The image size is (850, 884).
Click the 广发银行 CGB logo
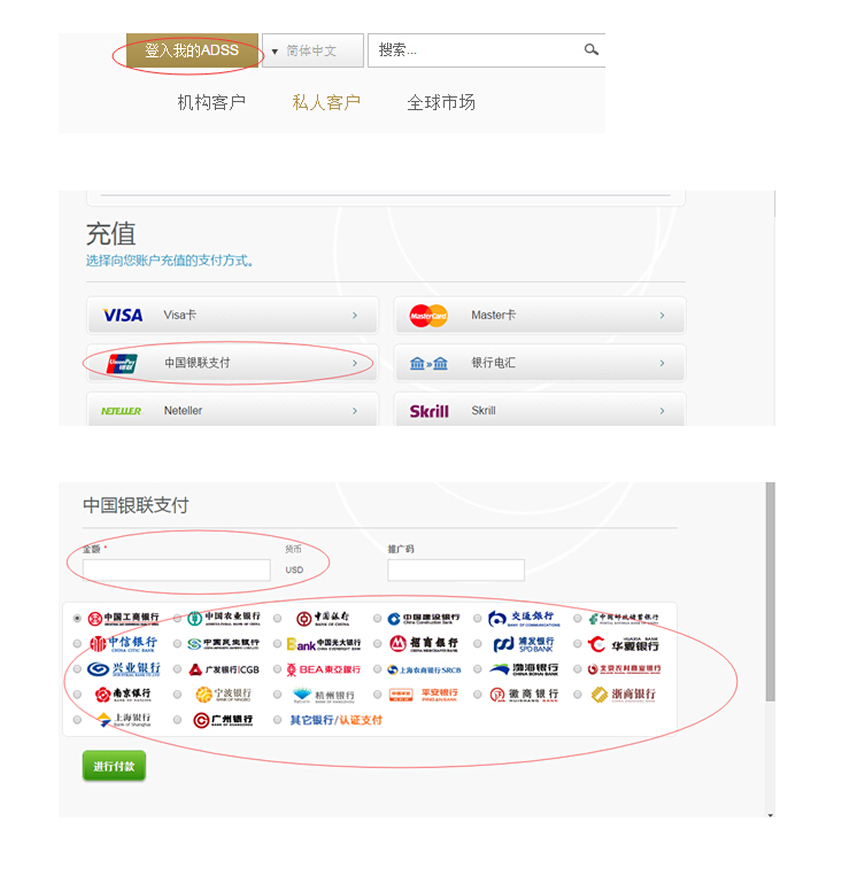click(224, 669)
